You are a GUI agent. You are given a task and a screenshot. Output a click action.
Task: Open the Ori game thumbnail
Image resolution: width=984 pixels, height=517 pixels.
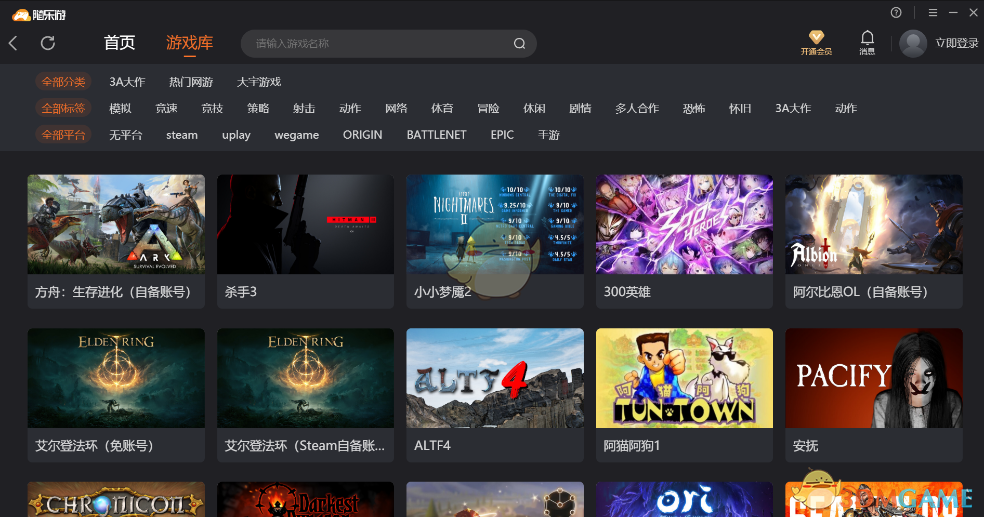point(684,499)
